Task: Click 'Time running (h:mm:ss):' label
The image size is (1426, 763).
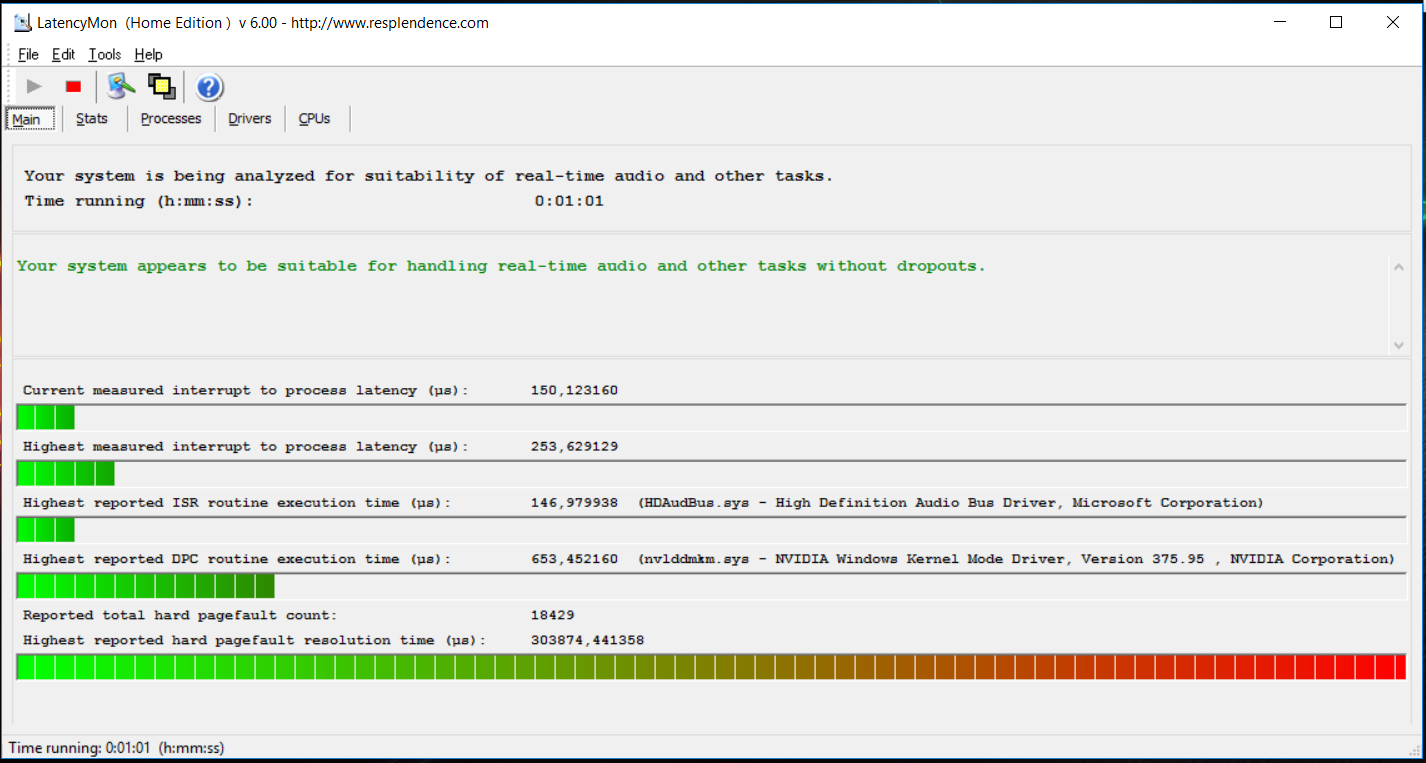Action: click(139, 201)
